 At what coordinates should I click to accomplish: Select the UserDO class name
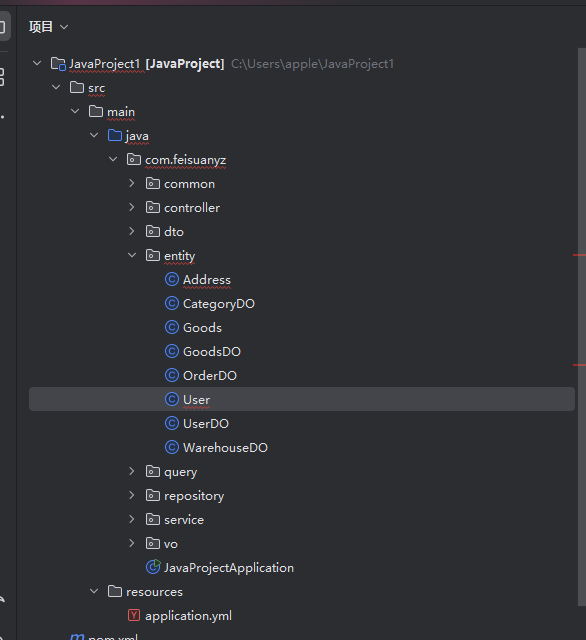pyautogui.click(x=206, y=424)
